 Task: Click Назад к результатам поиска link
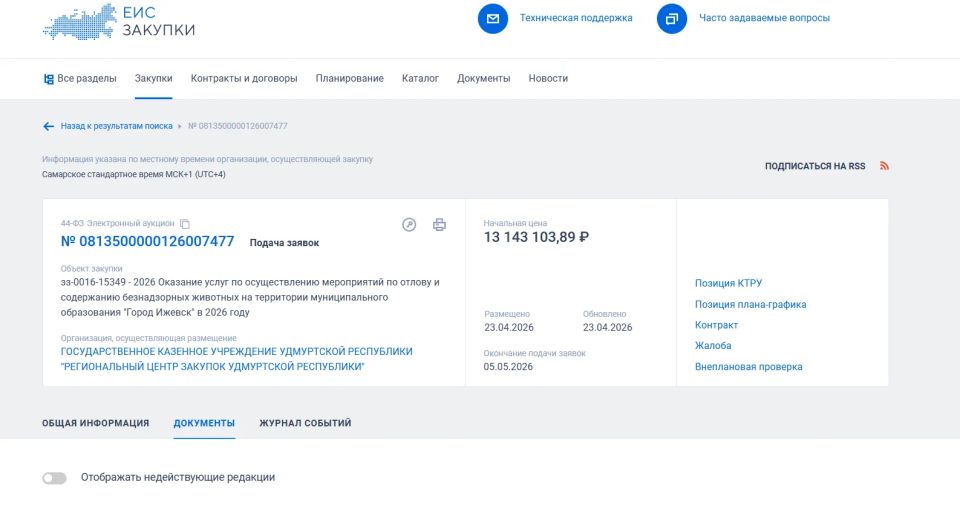(116, 126)
